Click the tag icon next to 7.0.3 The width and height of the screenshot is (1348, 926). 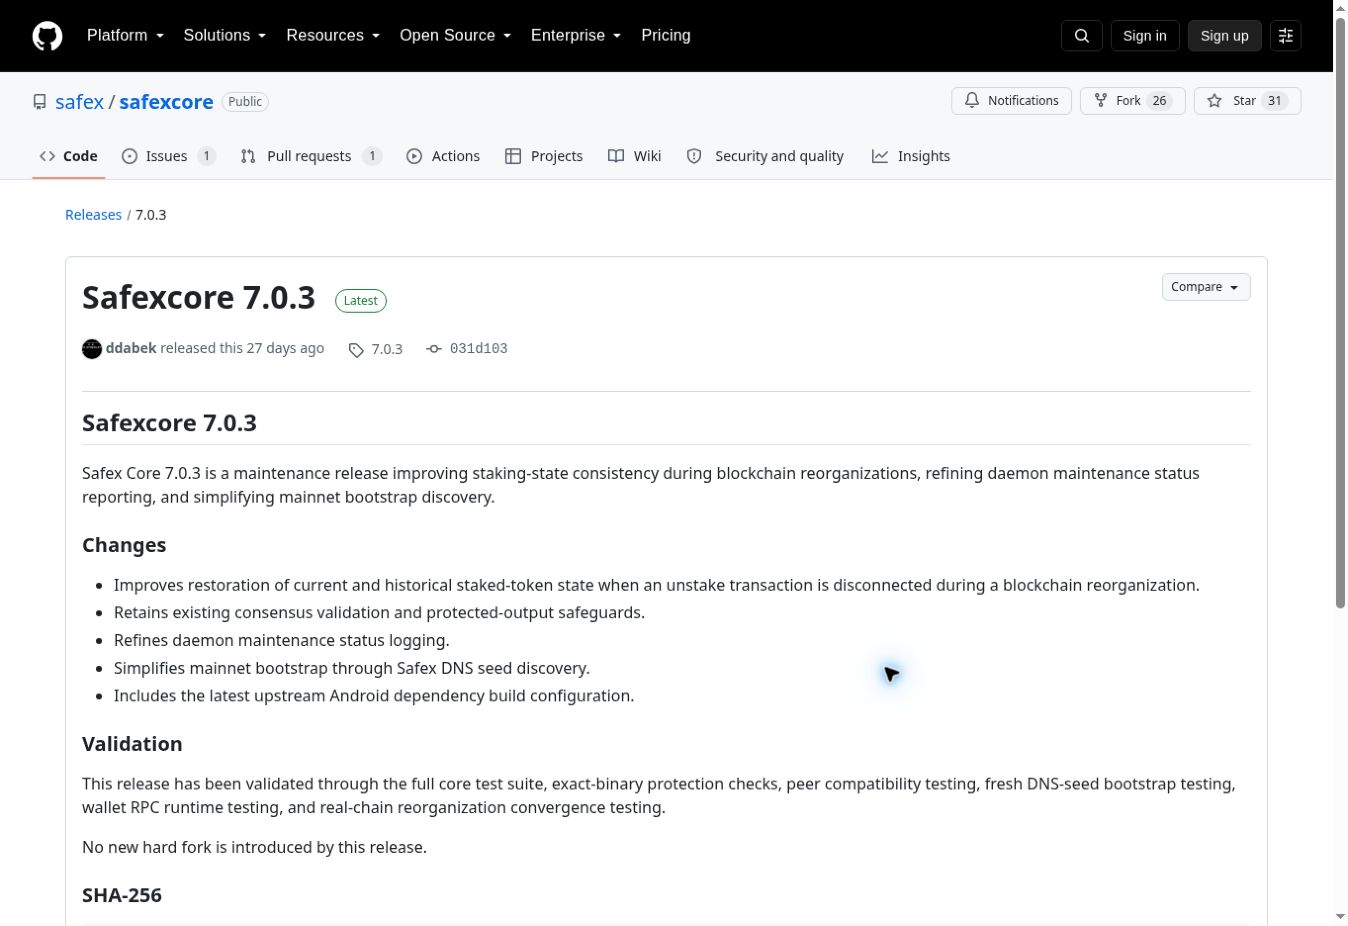[x=356, y=349]
